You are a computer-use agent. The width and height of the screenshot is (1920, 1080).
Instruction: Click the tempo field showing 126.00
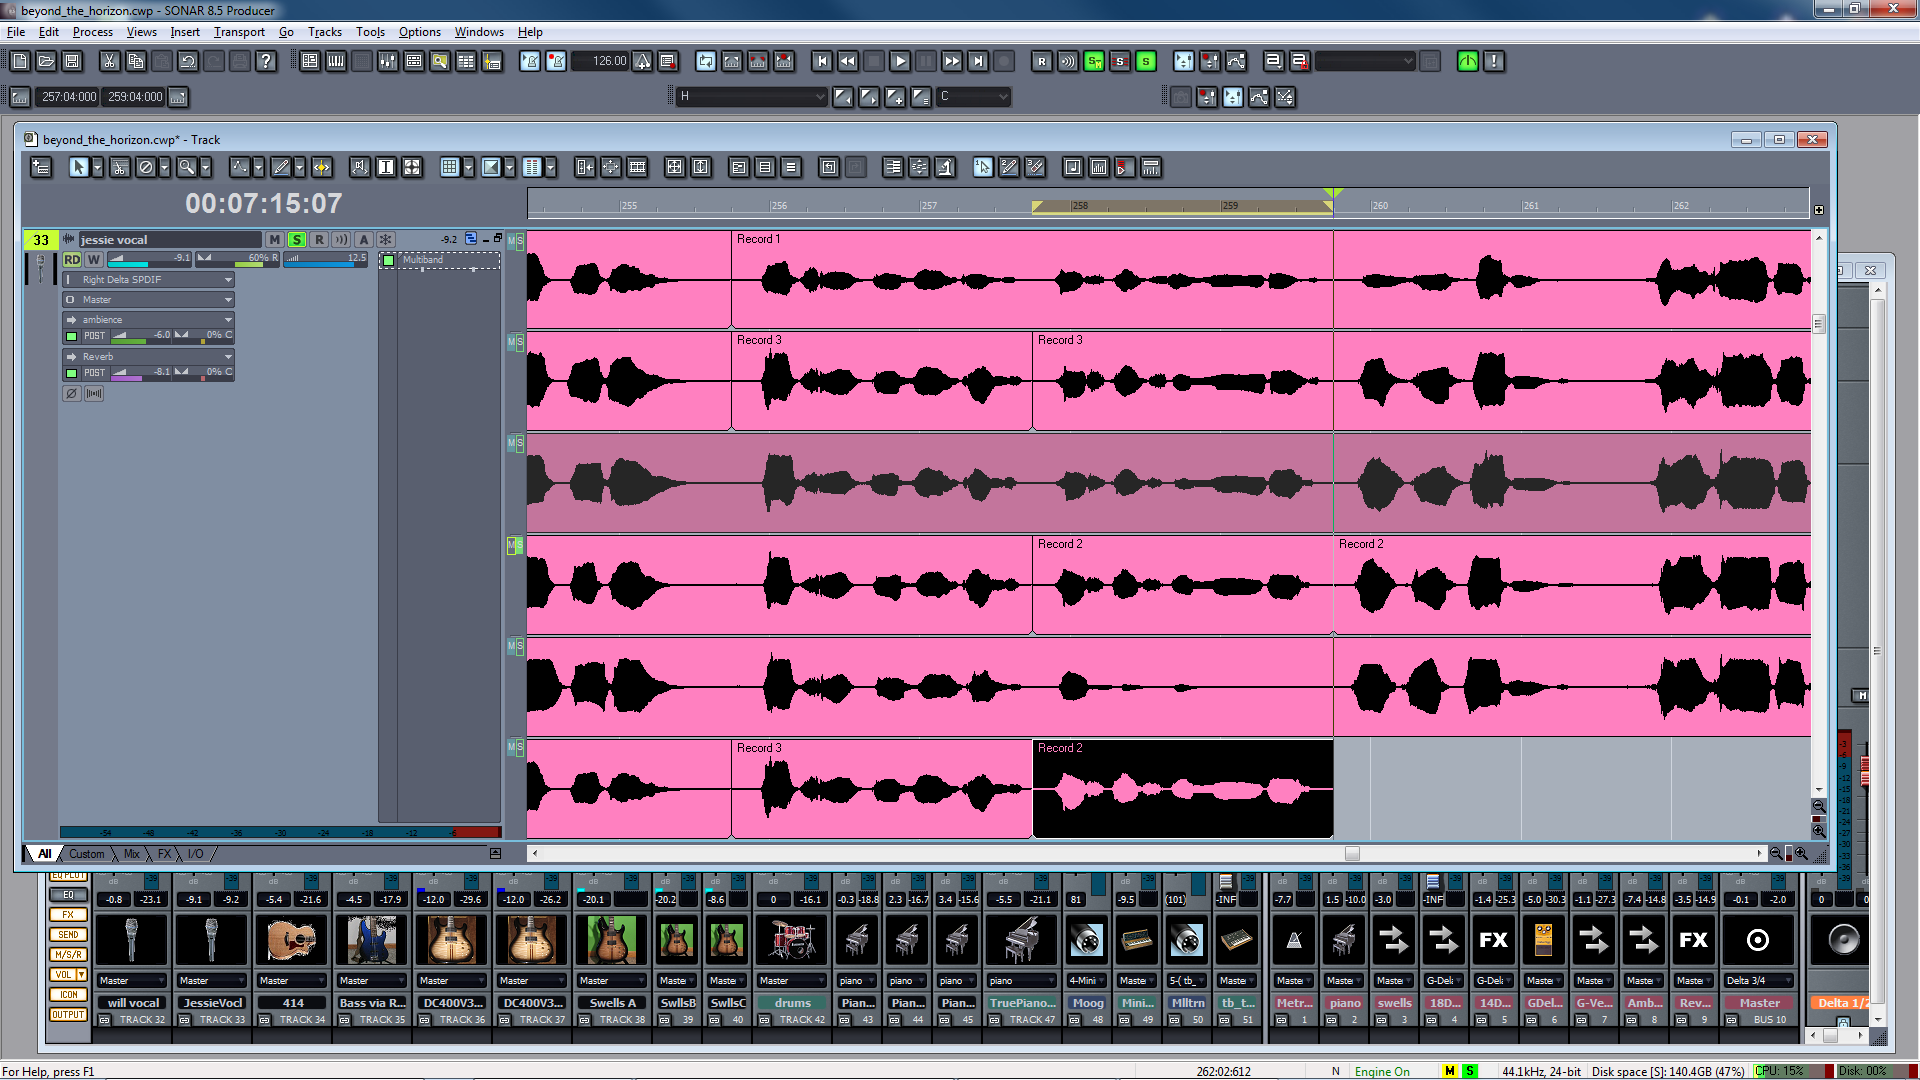601,61
